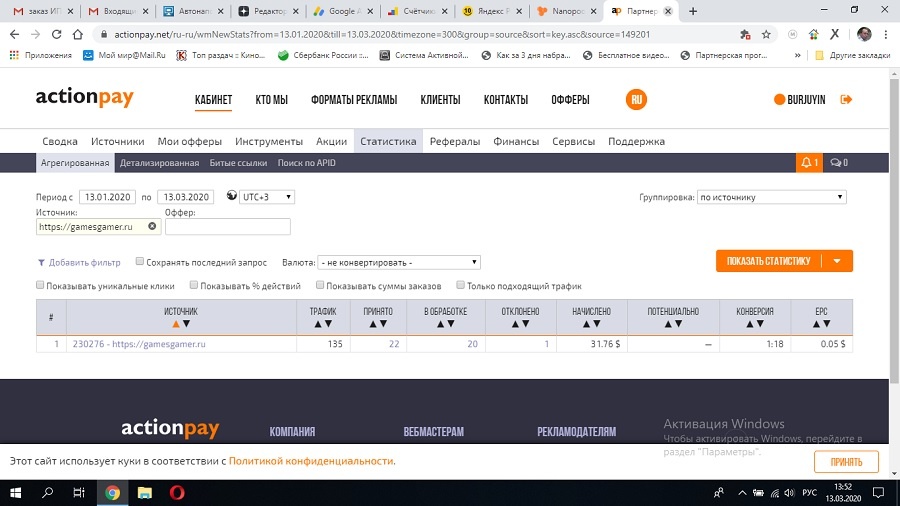
Task: Enable Сохранять последний запрос checkbox
Action: point(139,262)
